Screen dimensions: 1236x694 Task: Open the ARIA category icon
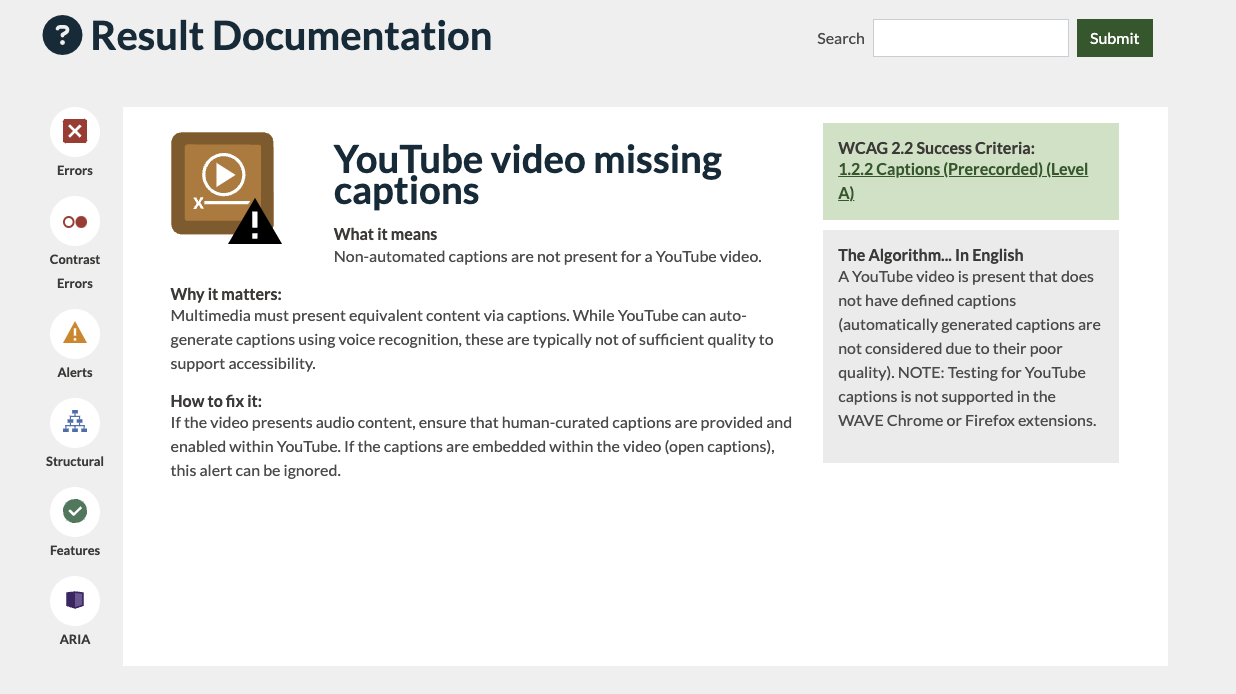(x=75, y=601)
